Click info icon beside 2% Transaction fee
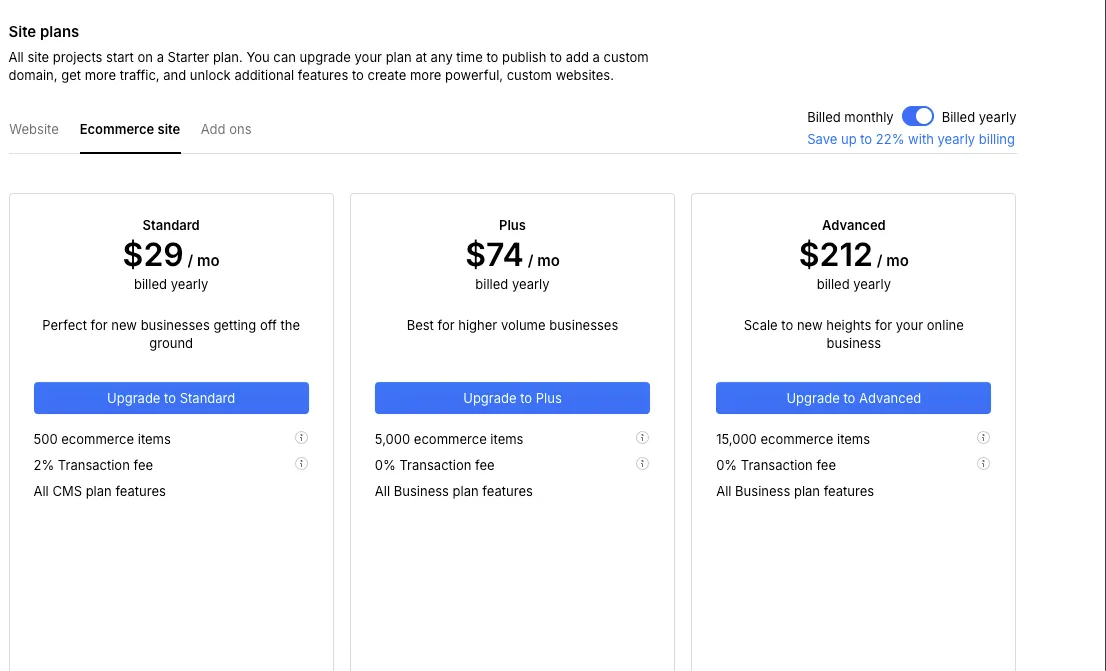The height and width of the screenshot is (671, 1106). tap(301, 464)
